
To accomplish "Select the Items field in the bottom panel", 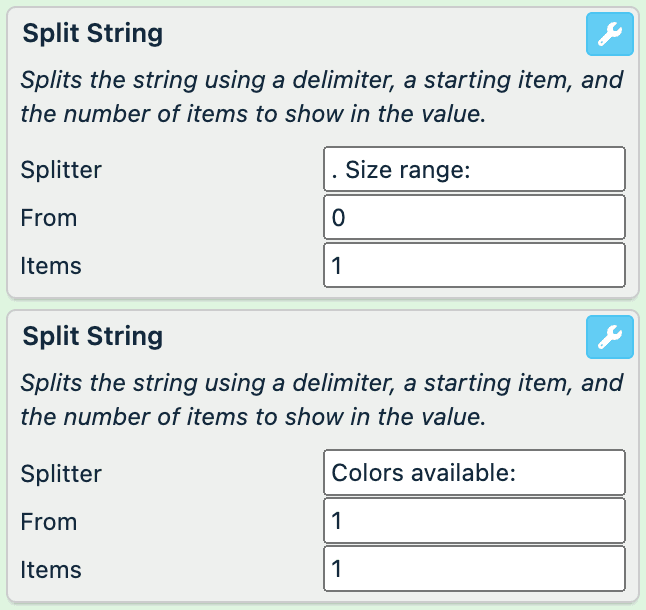I will (x=474, y=569).
